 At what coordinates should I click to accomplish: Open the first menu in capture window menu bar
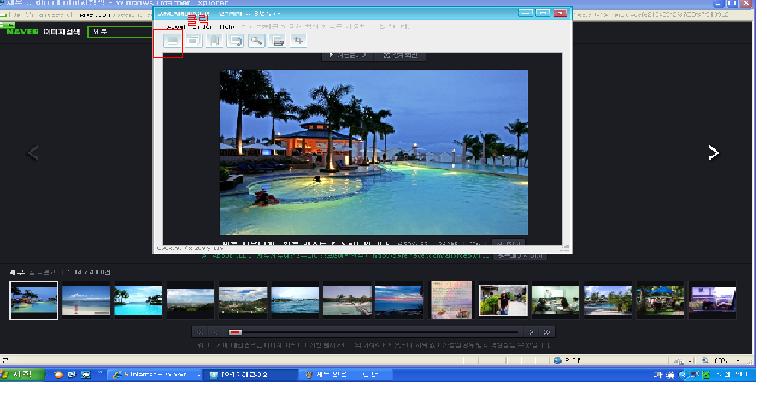tap(176, 26)
